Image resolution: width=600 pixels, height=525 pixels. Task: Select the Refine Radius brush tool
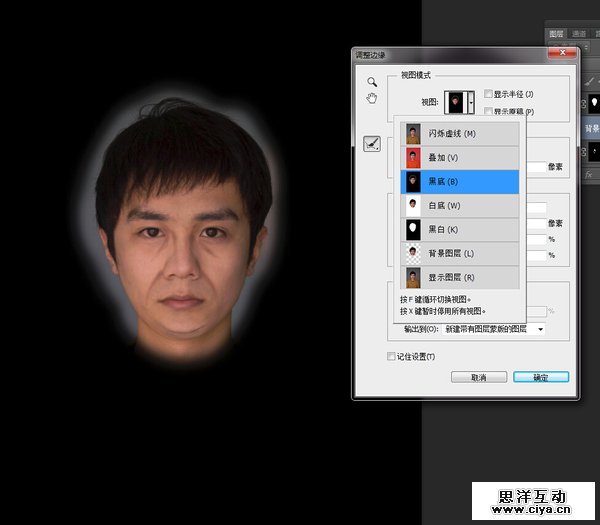[x=371, y=144]
